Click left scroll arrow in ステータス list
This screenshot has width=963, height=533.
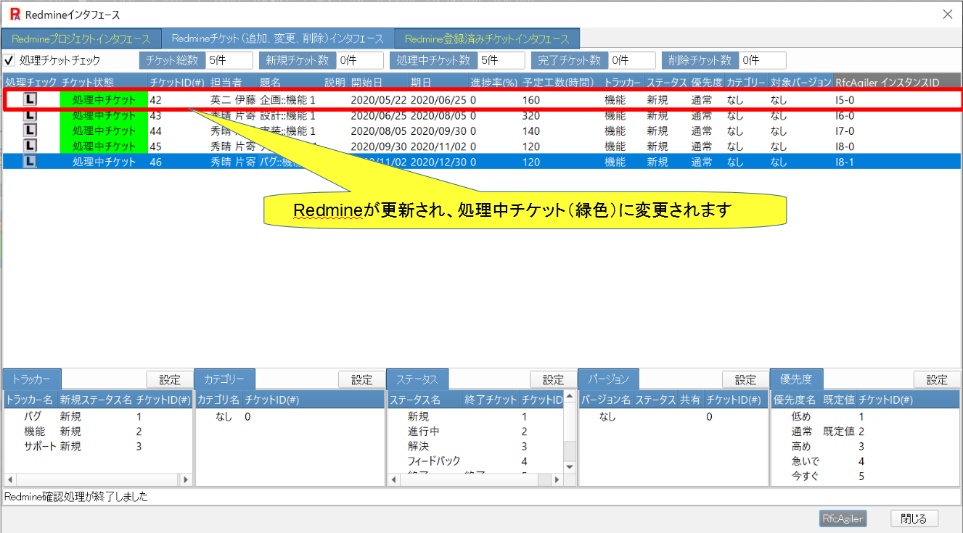pyautogui.click(x=394, y=479)
